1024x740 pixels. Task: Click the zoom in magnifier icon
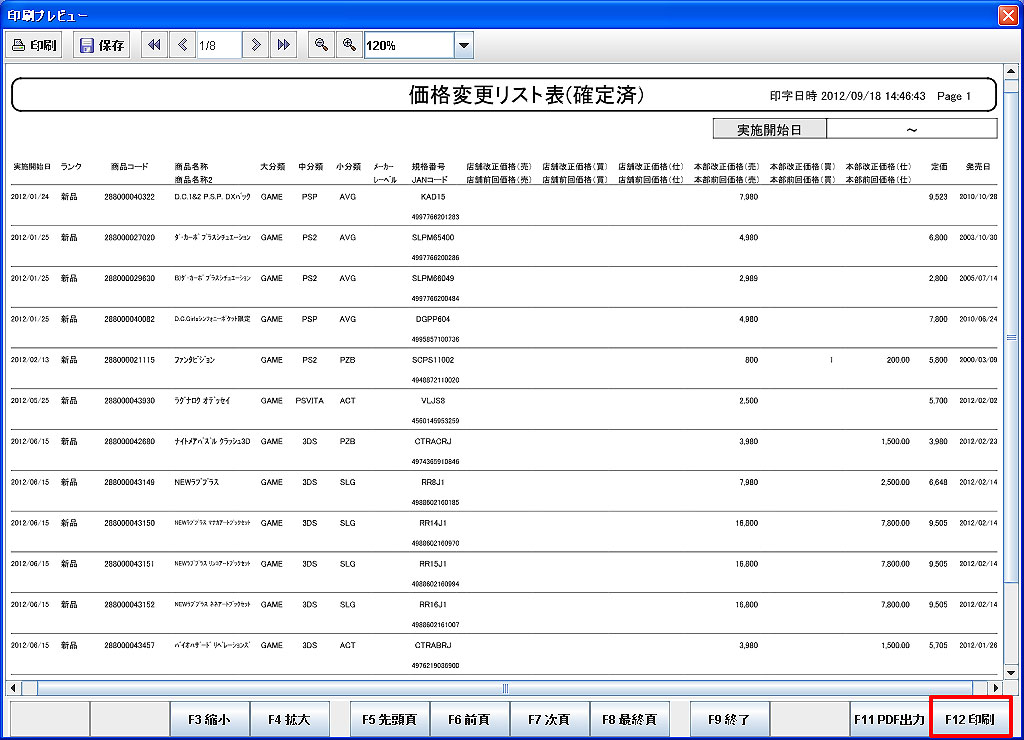pos(349,45)
